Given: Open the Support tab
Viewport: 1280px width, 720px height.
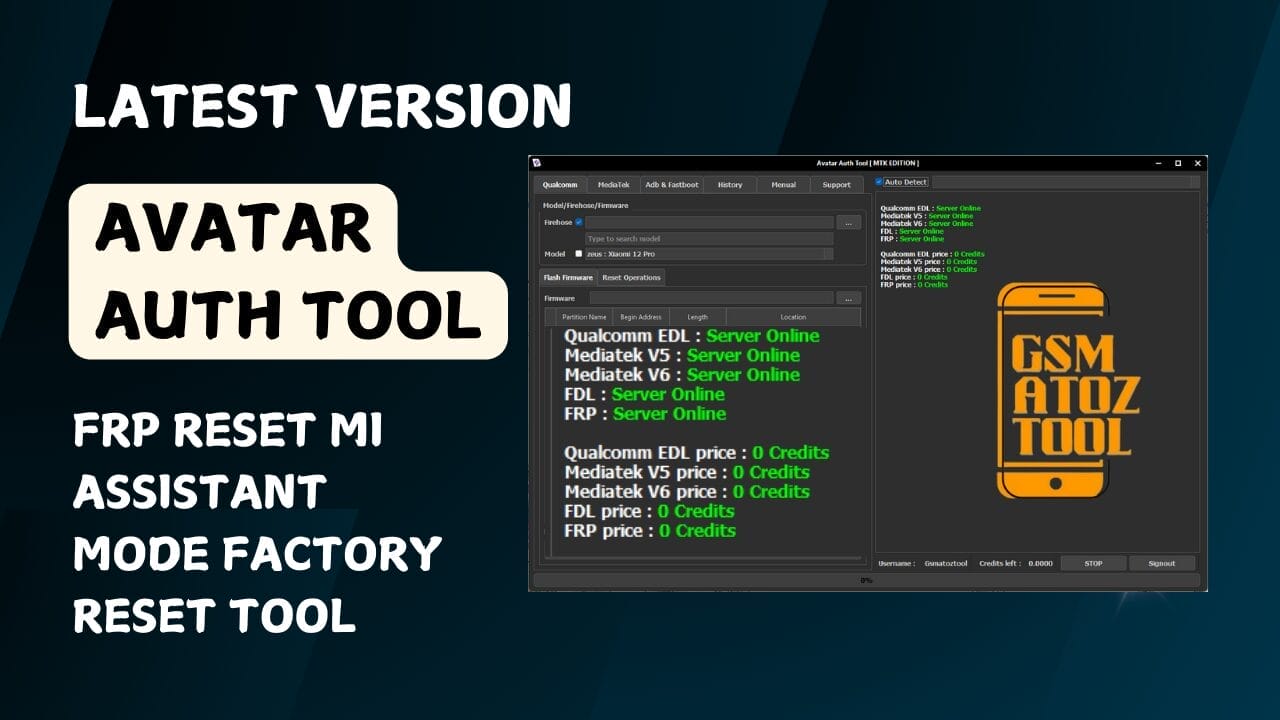Looking at the screenshot, I should (x=837, y=185).
